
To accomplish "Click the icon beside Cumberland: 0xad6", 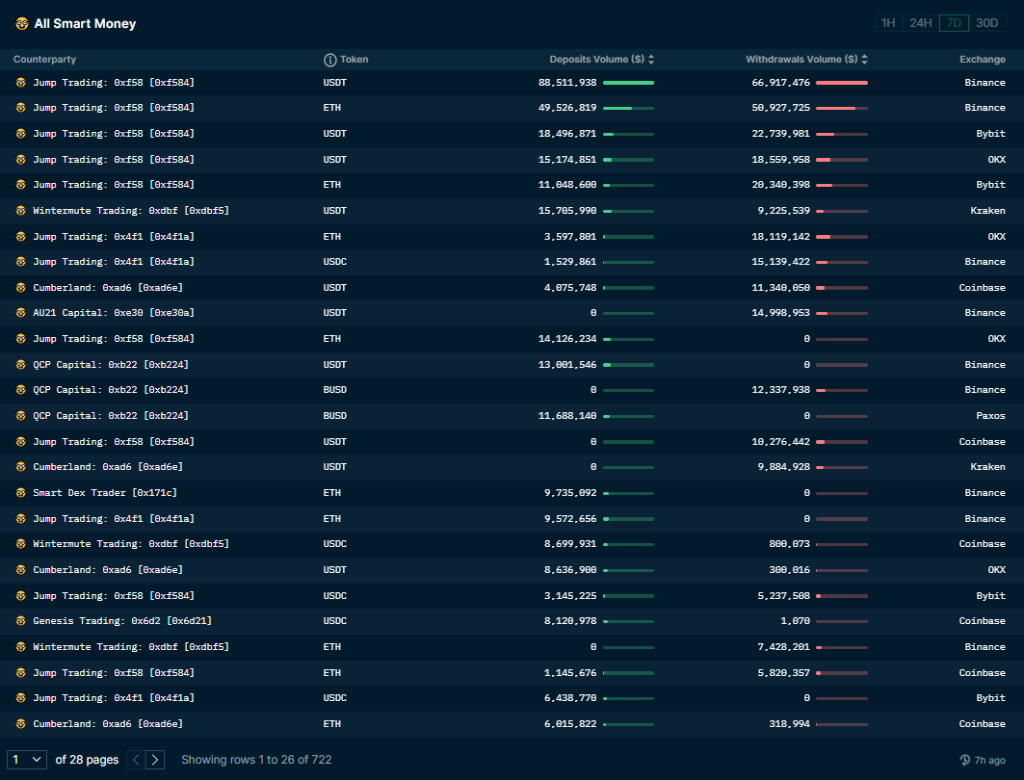I will pos(20,287).
